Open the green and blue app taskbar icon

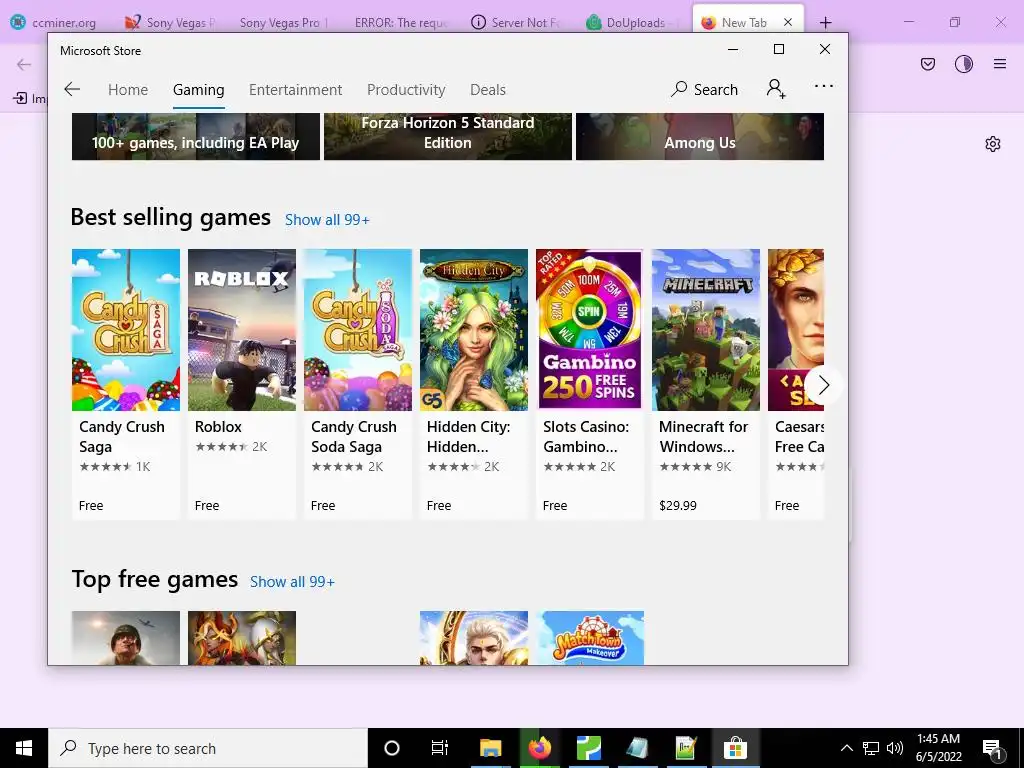pos(588,748)
